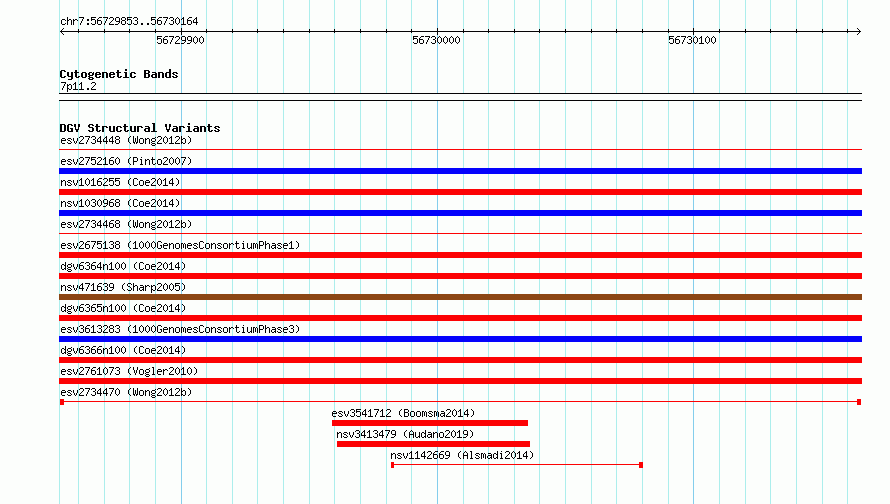Click the nsv3413479 (Audano2019) label

(x=405, y=434)
